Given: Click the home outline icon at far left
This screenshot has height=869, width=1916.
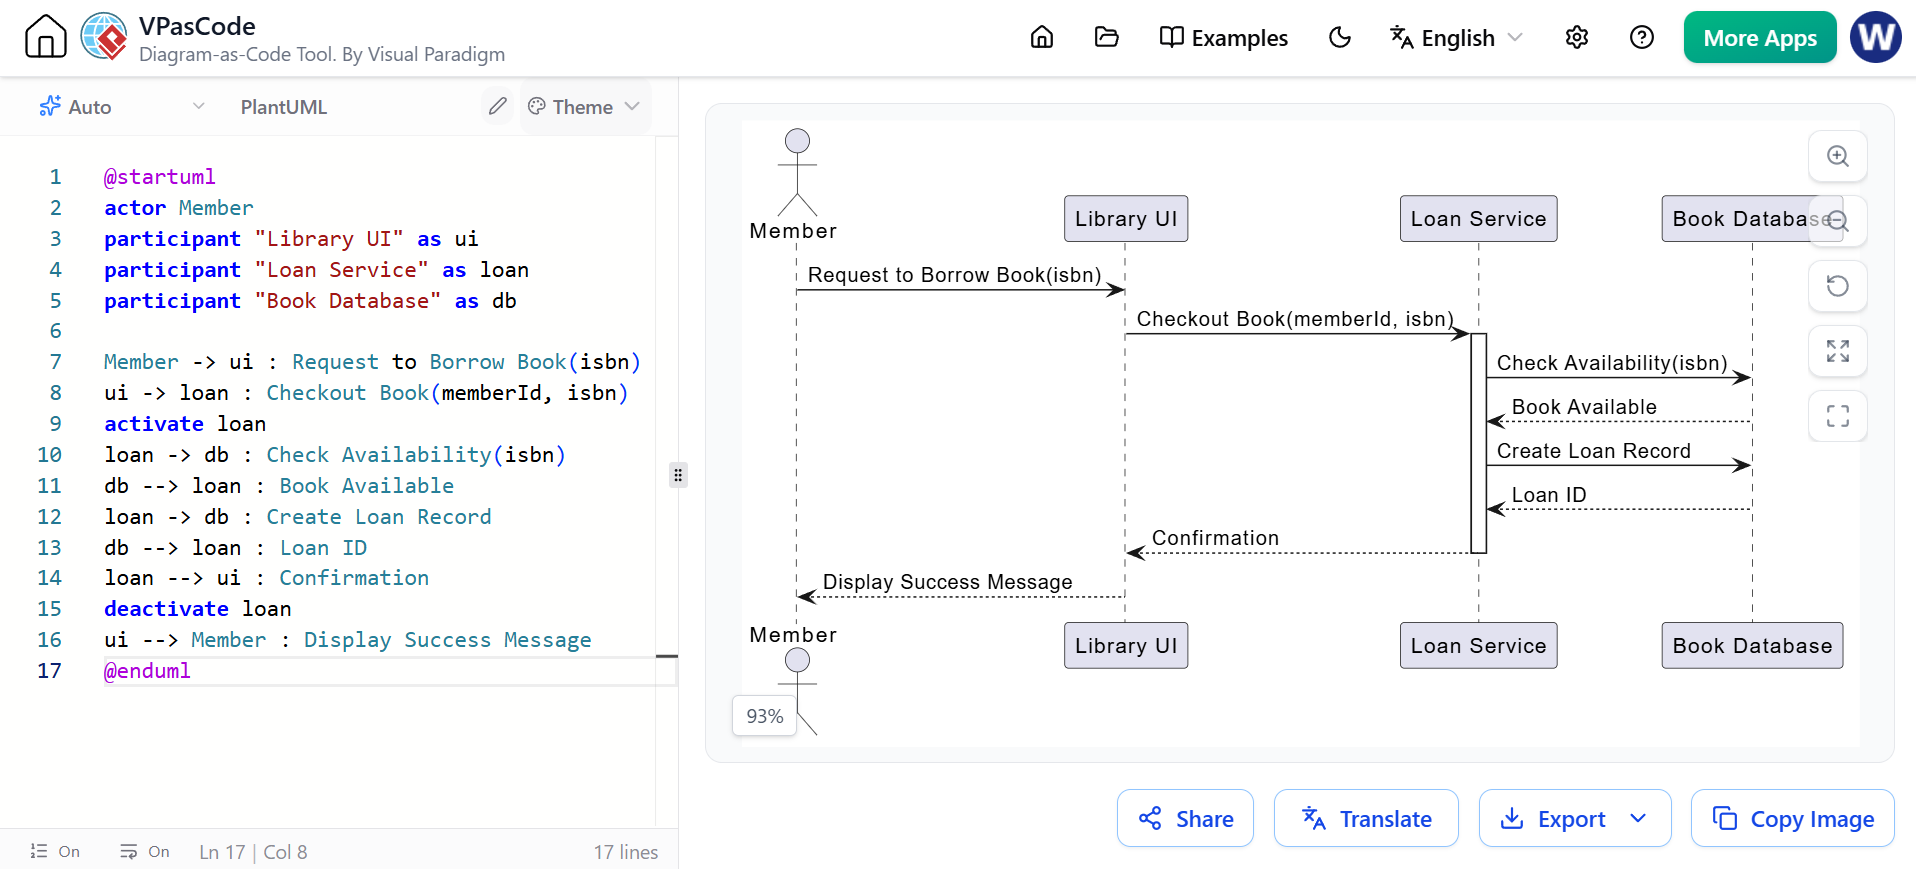Looking at the screenshot, I should pyautogui.click(x=46, y=37).
